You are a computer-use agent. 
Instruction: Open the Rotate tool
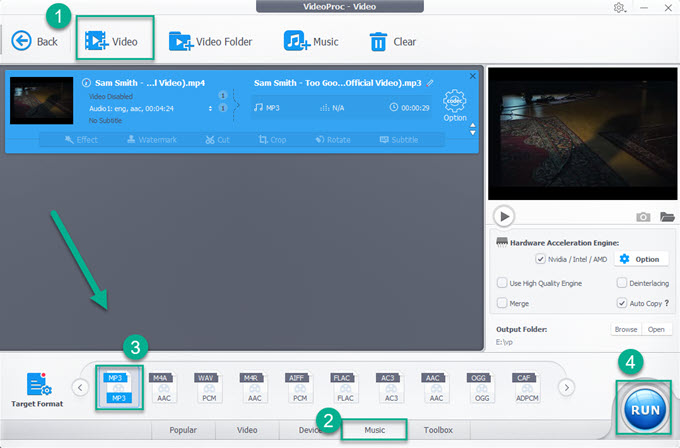[333, 140]
